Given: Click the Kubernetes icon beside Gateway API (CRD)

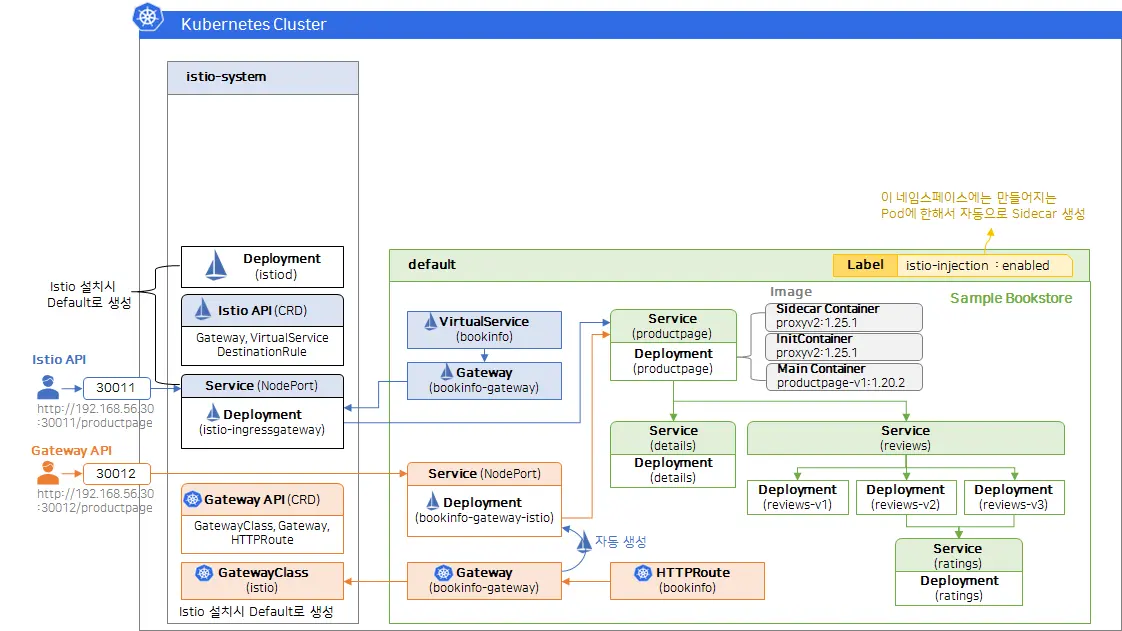Looking at the screenshot, I should click(x=191, y=499).
